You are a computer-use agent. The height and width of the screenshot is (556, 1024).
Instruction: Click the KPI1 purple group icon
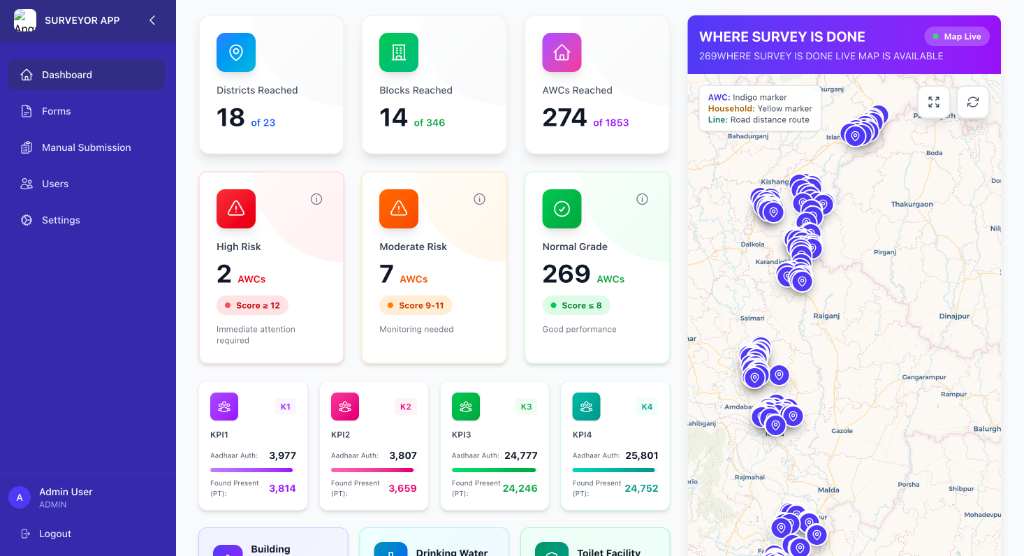224,406
